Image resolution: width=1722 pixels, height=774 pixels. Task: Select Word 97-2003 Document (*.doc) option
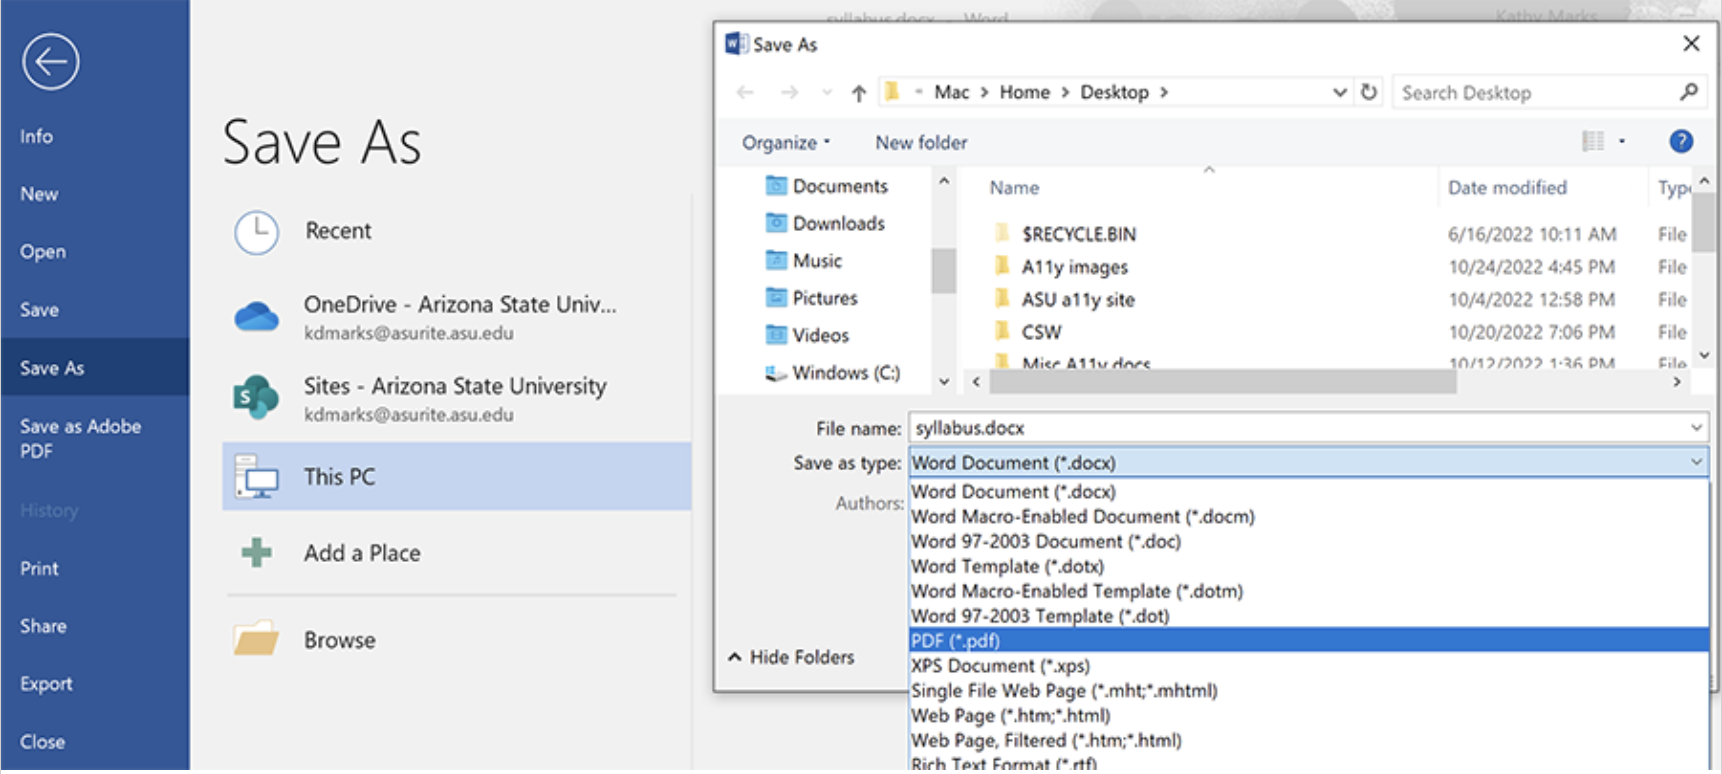click(x=1045, y=541)
